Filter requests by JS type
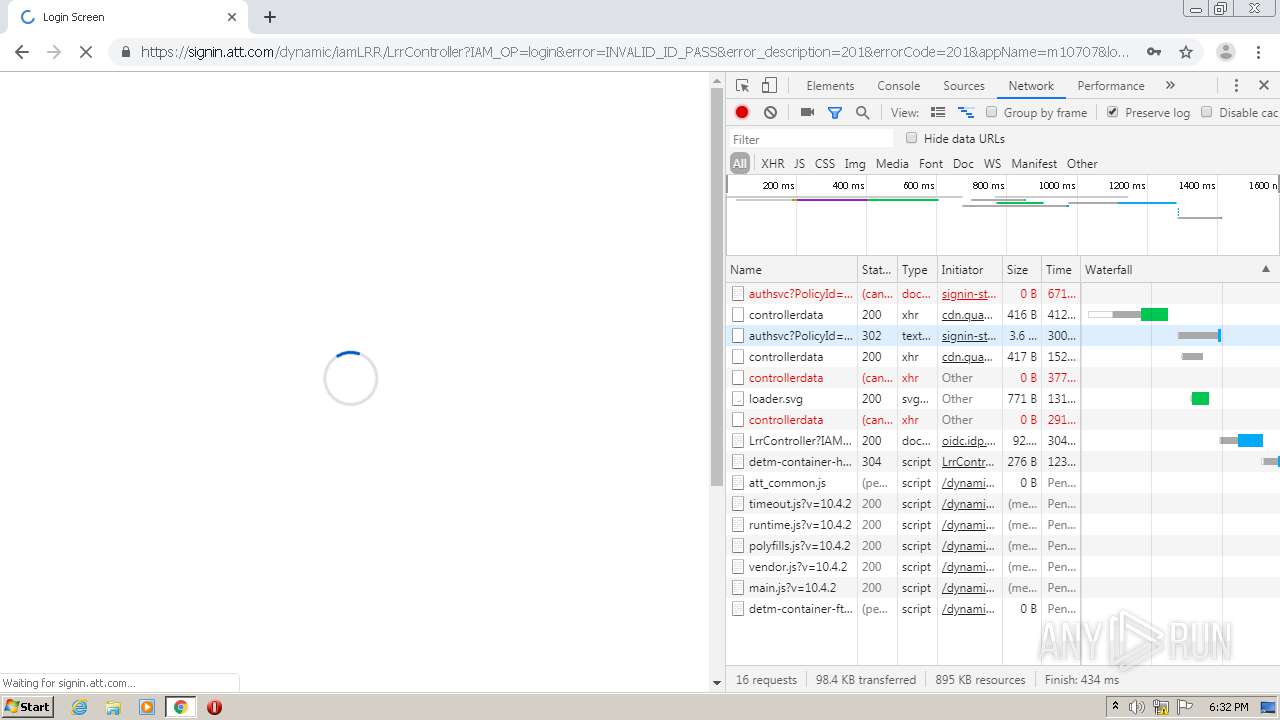The width and height of the screenshot is (1280, 720). tap(799, 164)
